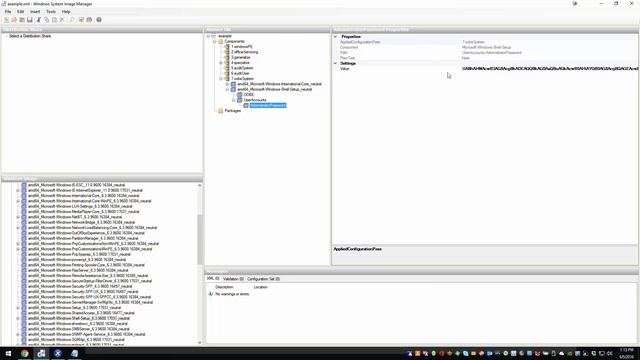This screenshot has width=640, height=360.
Task: Expand the NetBT component in the image list
Action: (18, 217)
